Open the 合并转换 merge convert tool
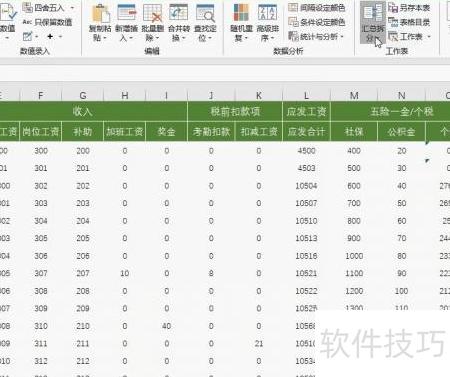 click(179, 23)
